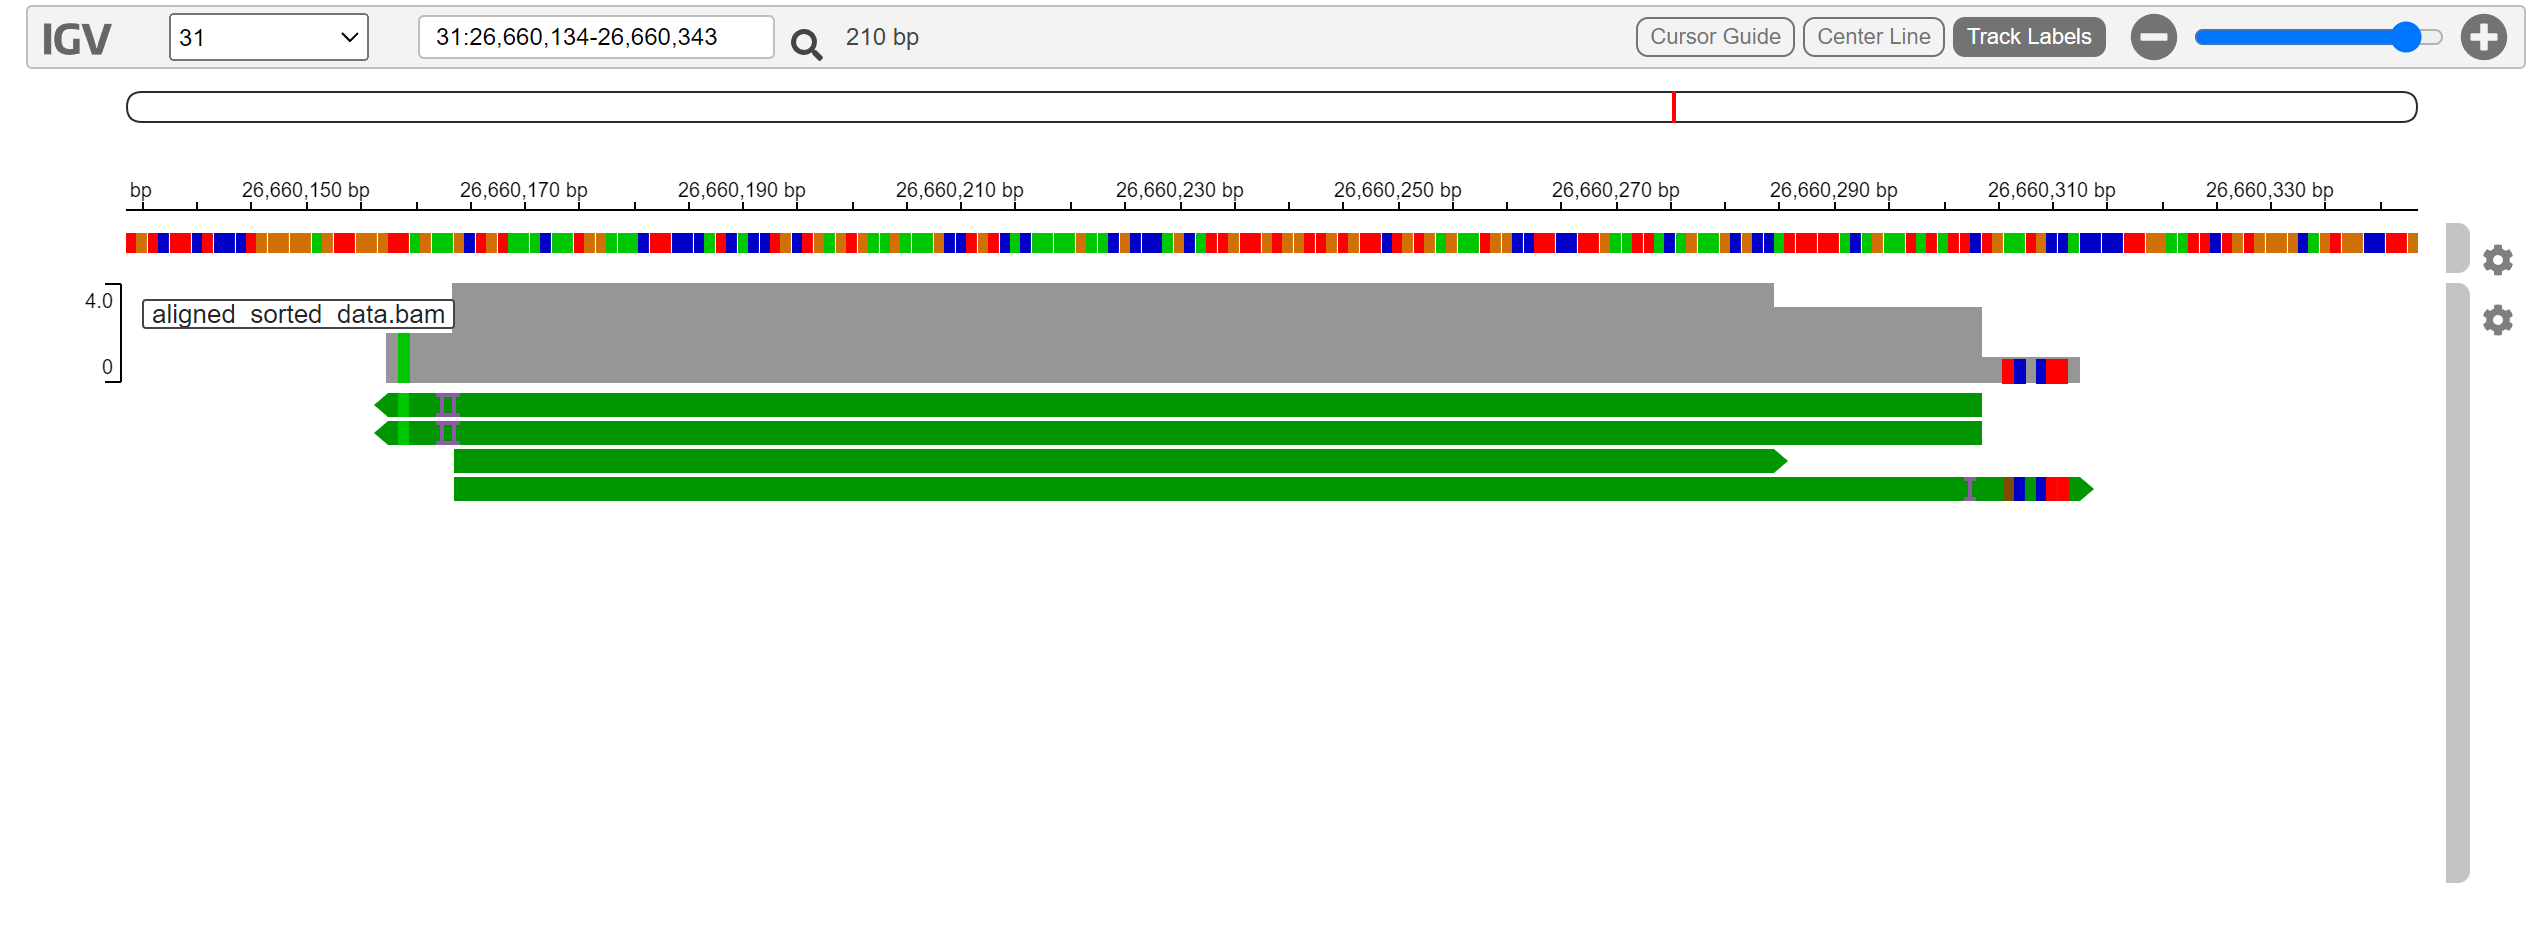Click the purple insertion marker on the fourth read
This screenshot has width=2532, height=931.
click(x=1969, y=489)
